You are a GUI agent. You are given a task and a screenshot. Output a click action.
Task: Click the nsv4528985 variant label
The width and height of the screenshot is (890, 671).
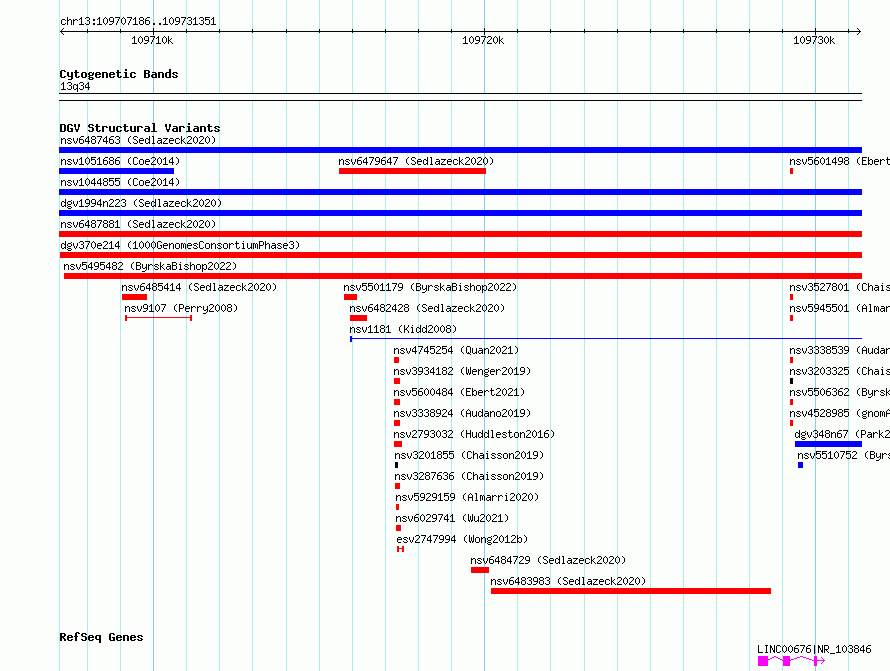839,413
